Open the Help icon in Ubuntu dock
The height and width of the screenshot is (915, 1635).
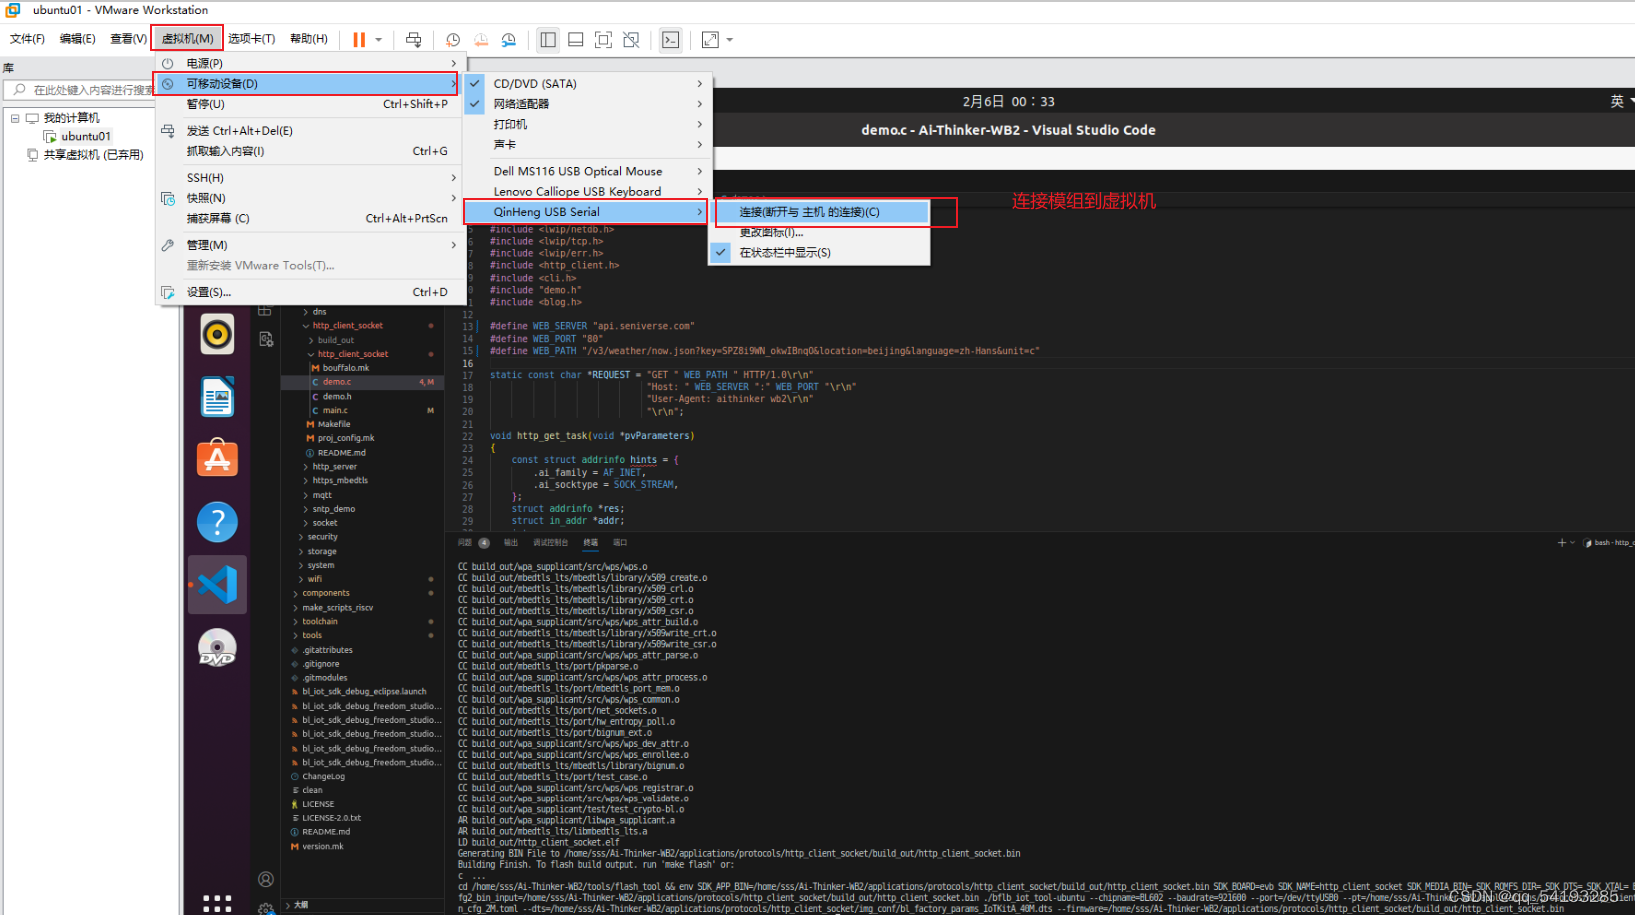[x=217, y=522]
